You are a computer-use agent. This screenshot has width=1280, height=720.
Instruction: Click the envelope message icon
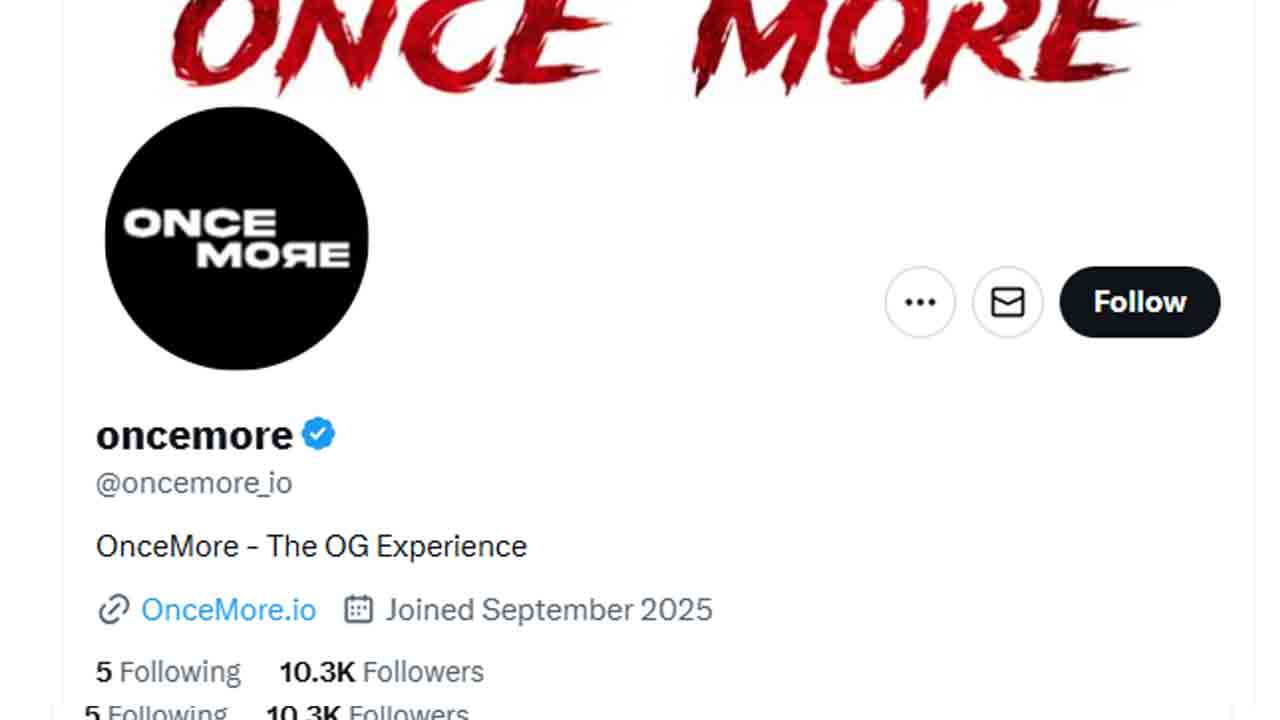coord(1007,302)
